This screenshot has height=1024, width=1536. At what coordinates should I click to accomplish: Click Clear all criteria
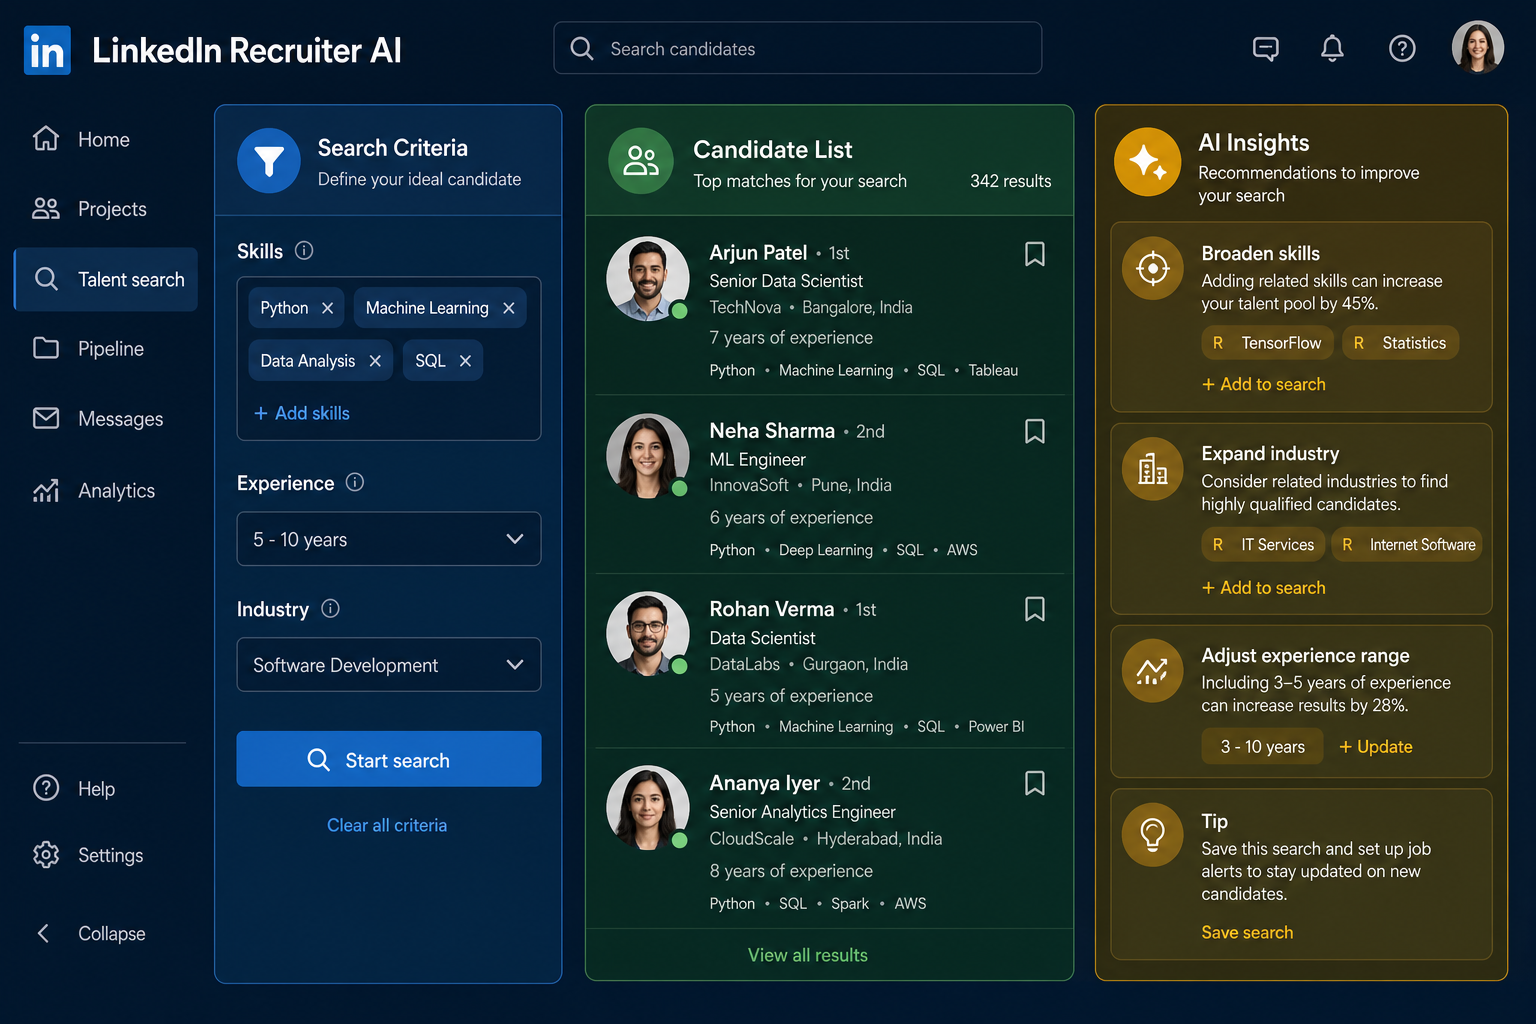coord(387,825)
